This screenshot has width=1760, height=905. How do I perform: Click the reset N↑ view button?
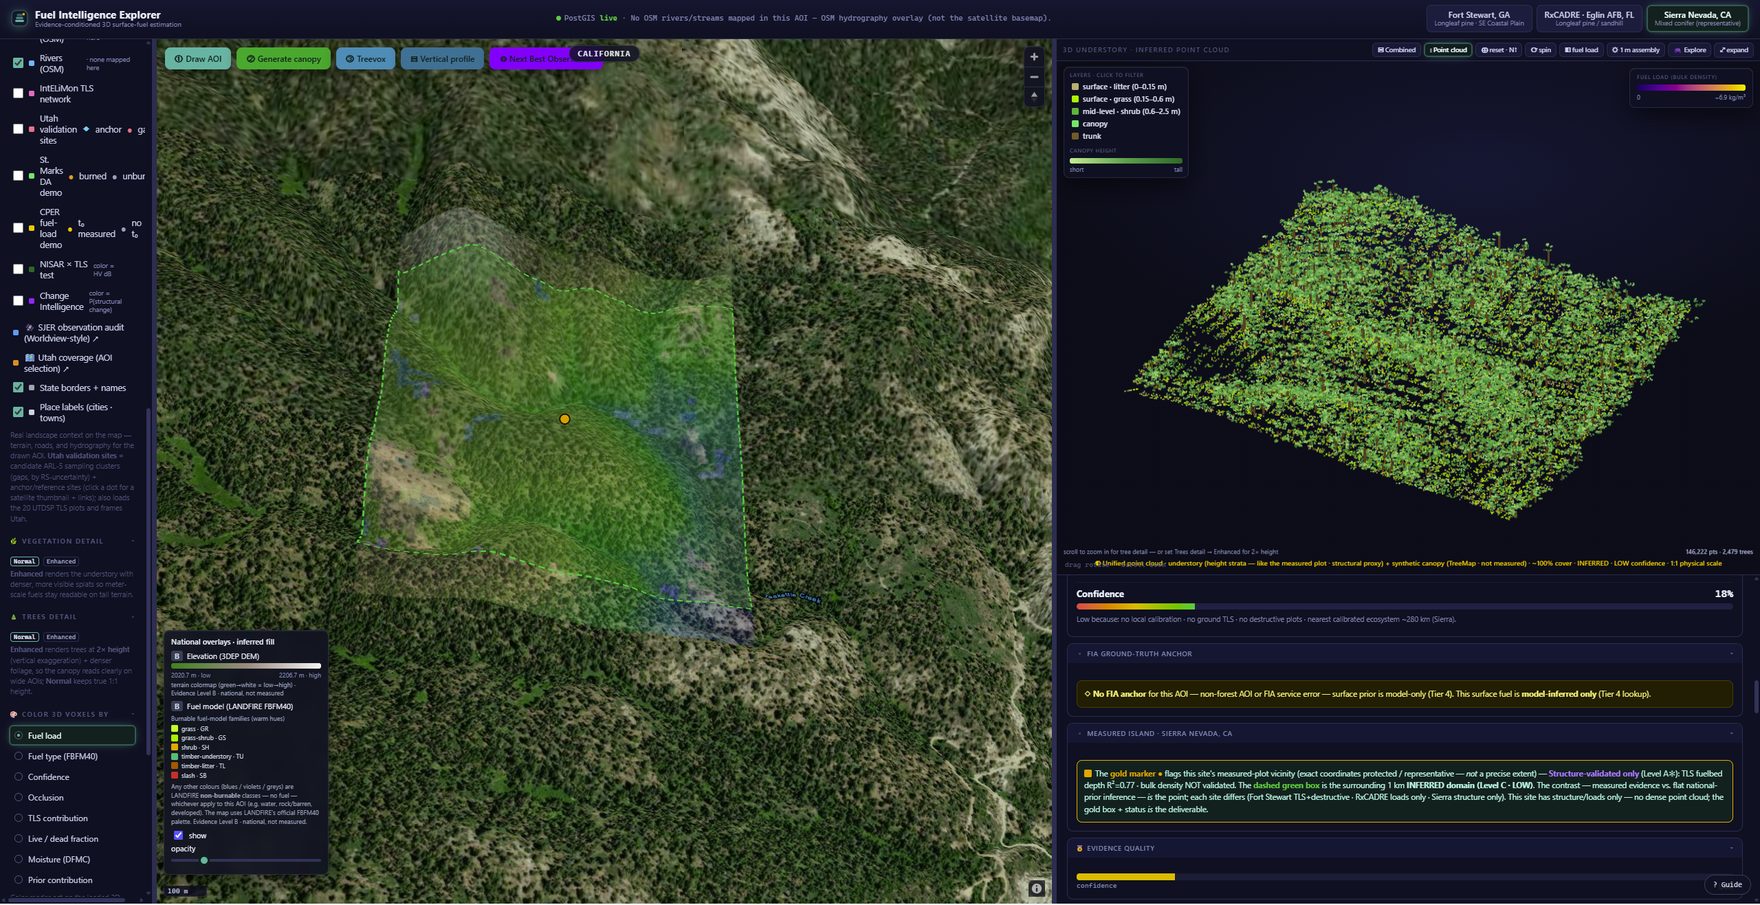click(x=1499, y=50)
